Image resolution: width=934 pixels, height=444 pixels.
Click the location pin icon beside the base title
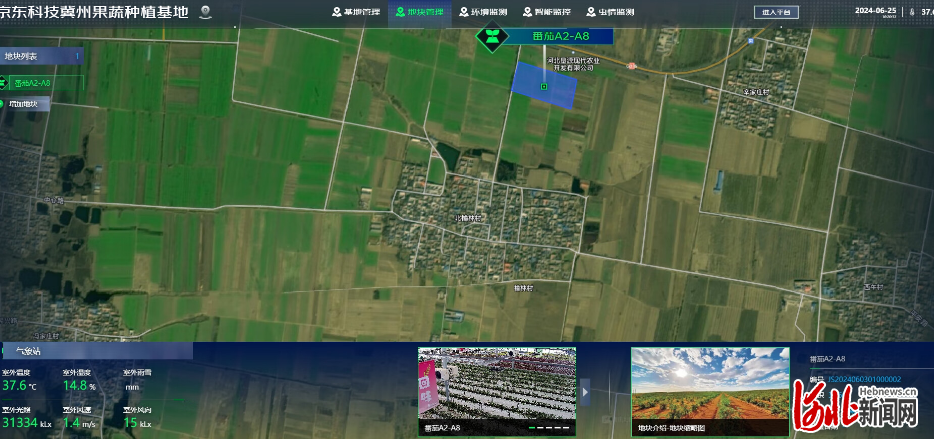[205, 12]
